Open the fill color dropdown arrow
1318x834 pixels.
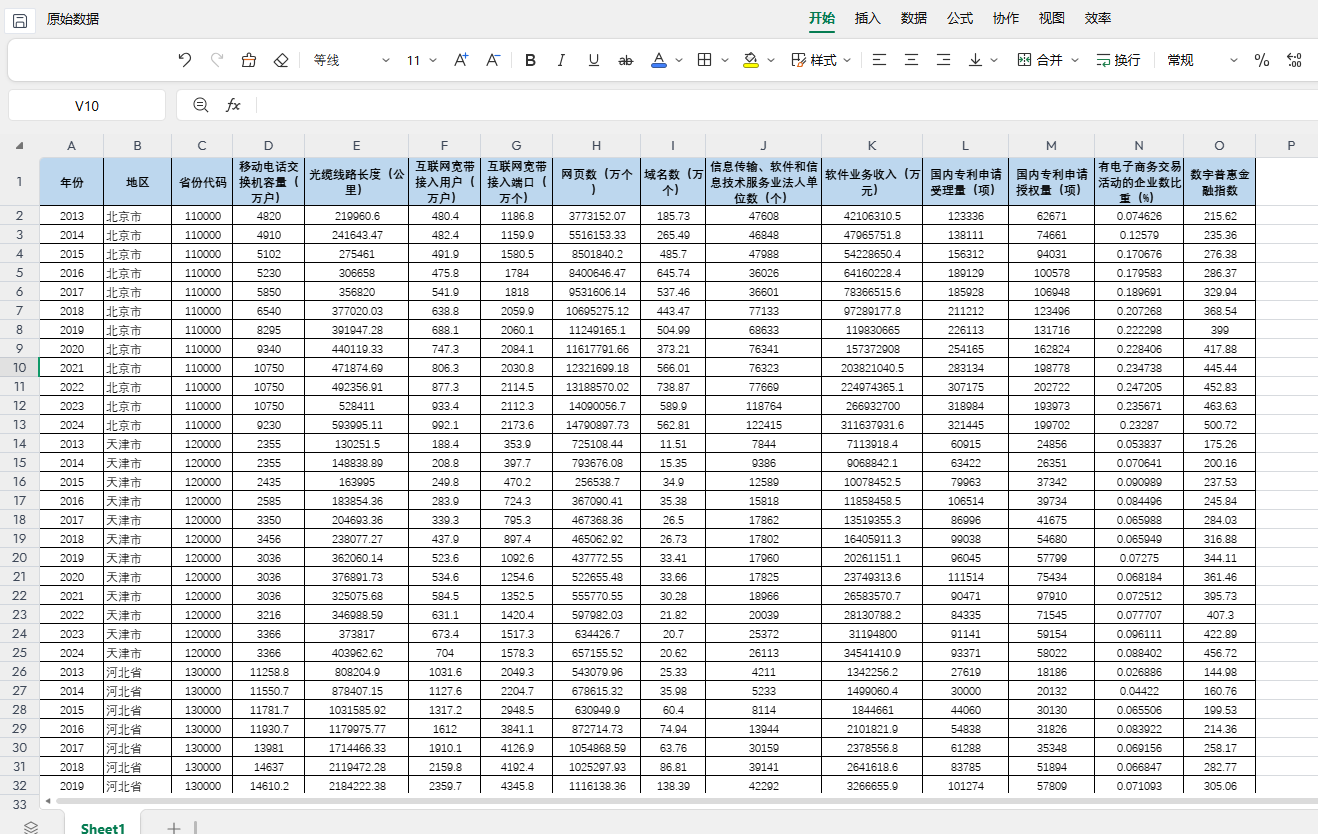tap(772, 61)
